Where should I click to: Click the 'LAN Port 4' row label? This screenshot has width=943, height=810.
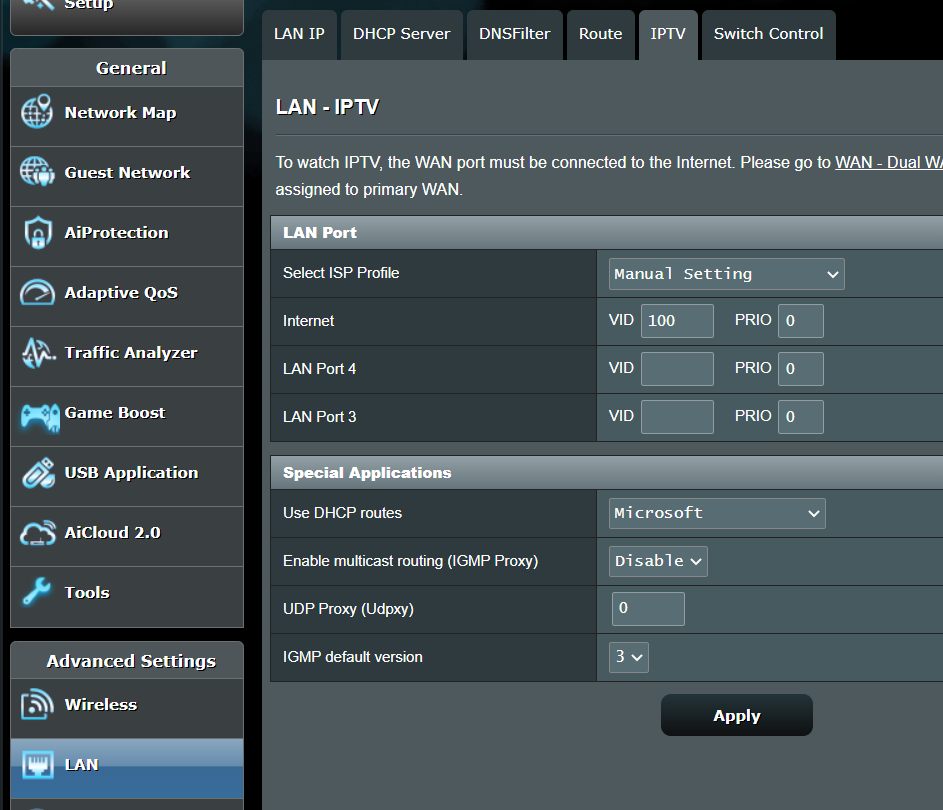point(319,369)
